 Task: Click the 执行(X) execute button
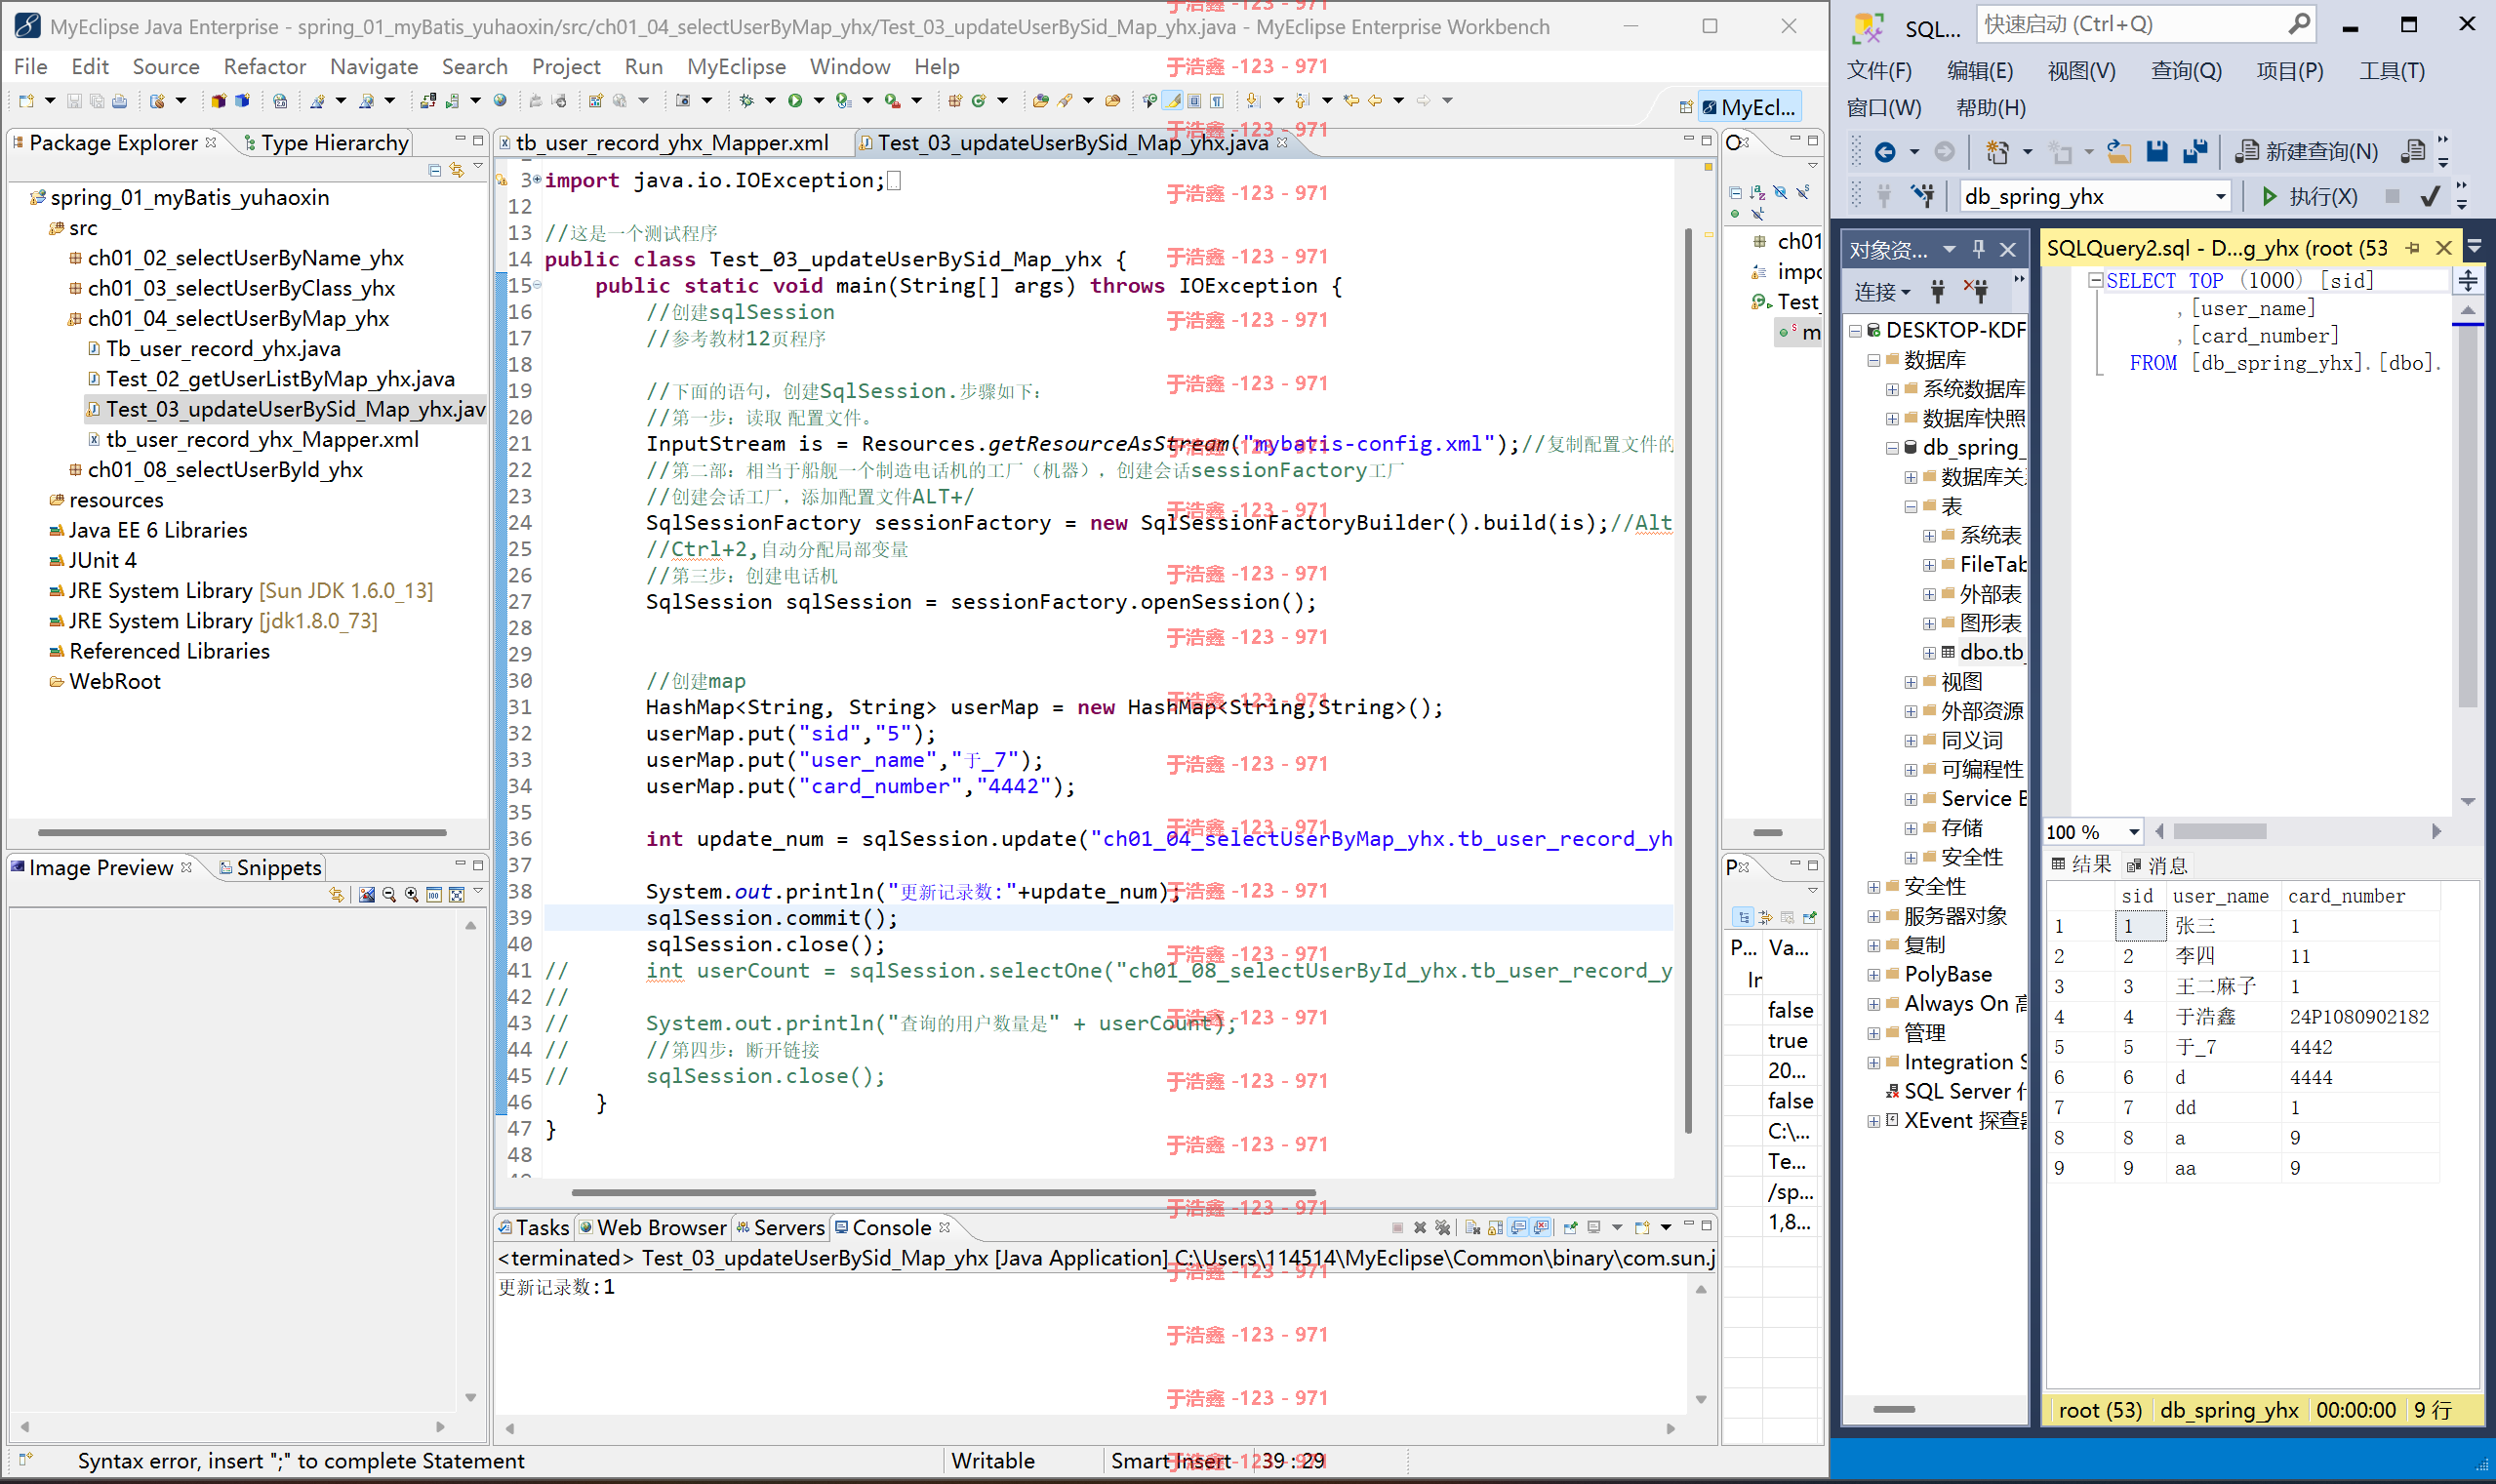2309,197
